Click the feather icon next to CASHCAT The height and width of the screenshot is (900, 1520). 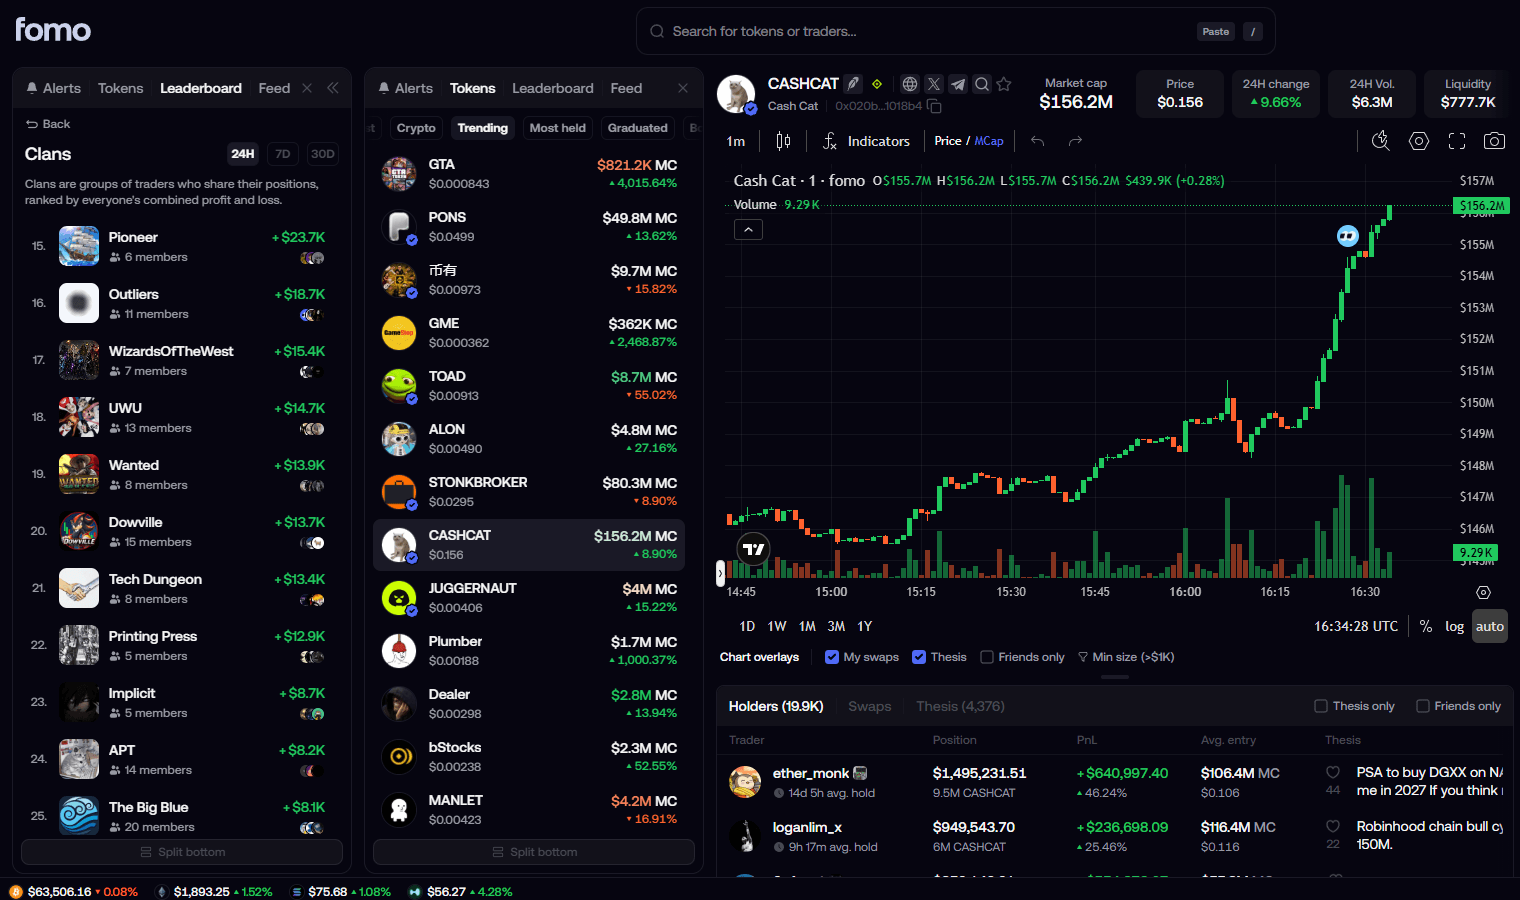(853, 84)
